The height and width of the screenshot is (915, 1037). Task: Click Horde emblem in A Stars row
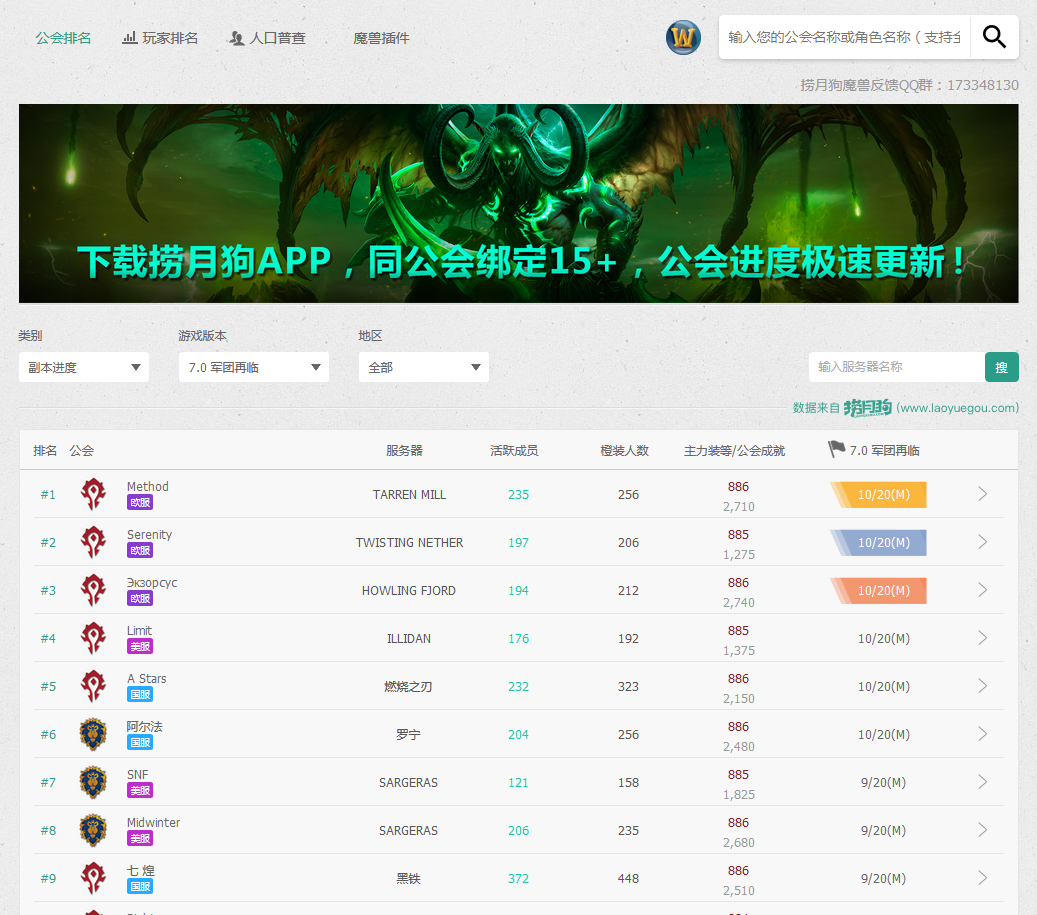[x=93, y=686]
